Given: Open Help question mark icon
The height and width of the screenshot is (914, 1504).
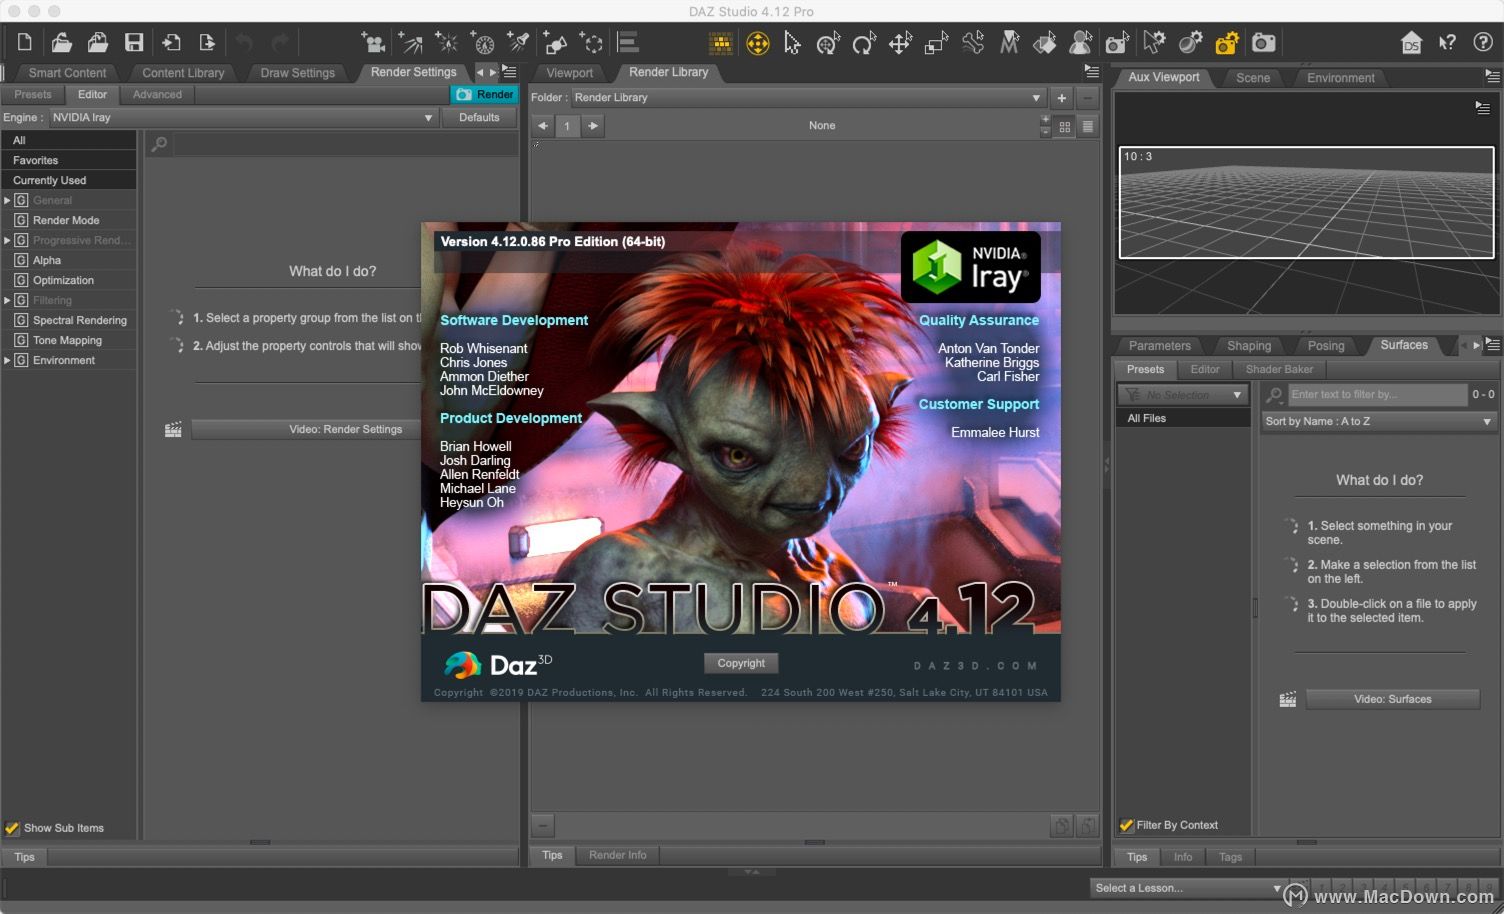Looking at the screenshot, I should (x=1483, y=43).
